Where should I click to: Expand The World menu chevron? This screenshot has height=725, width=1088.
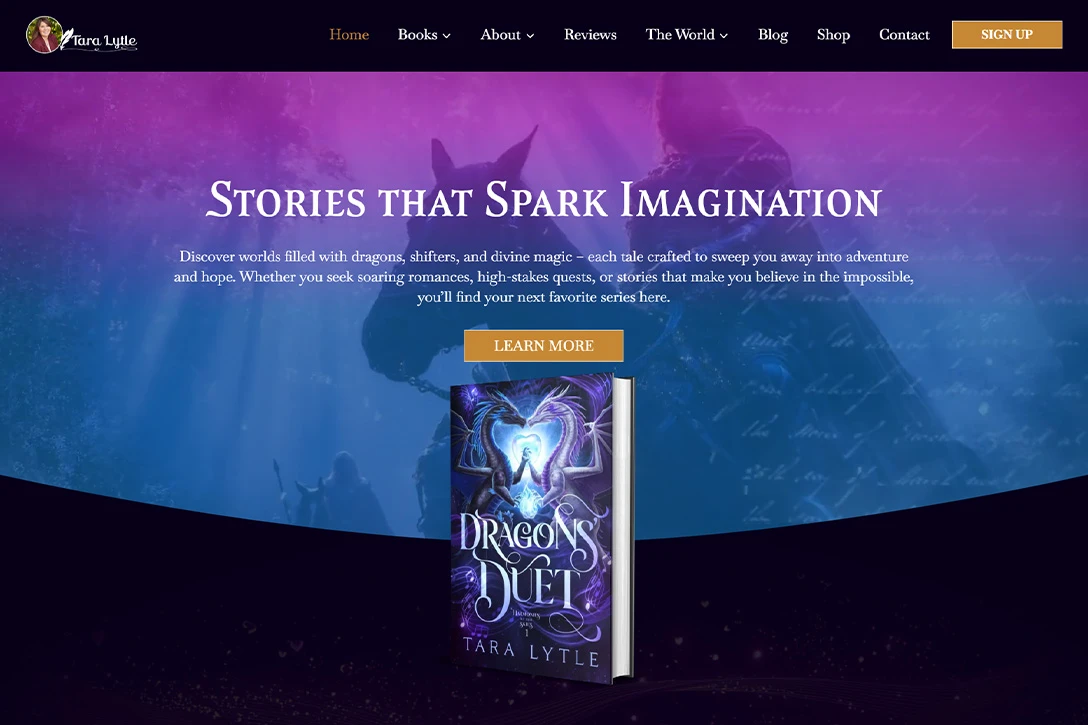(724, 35)
